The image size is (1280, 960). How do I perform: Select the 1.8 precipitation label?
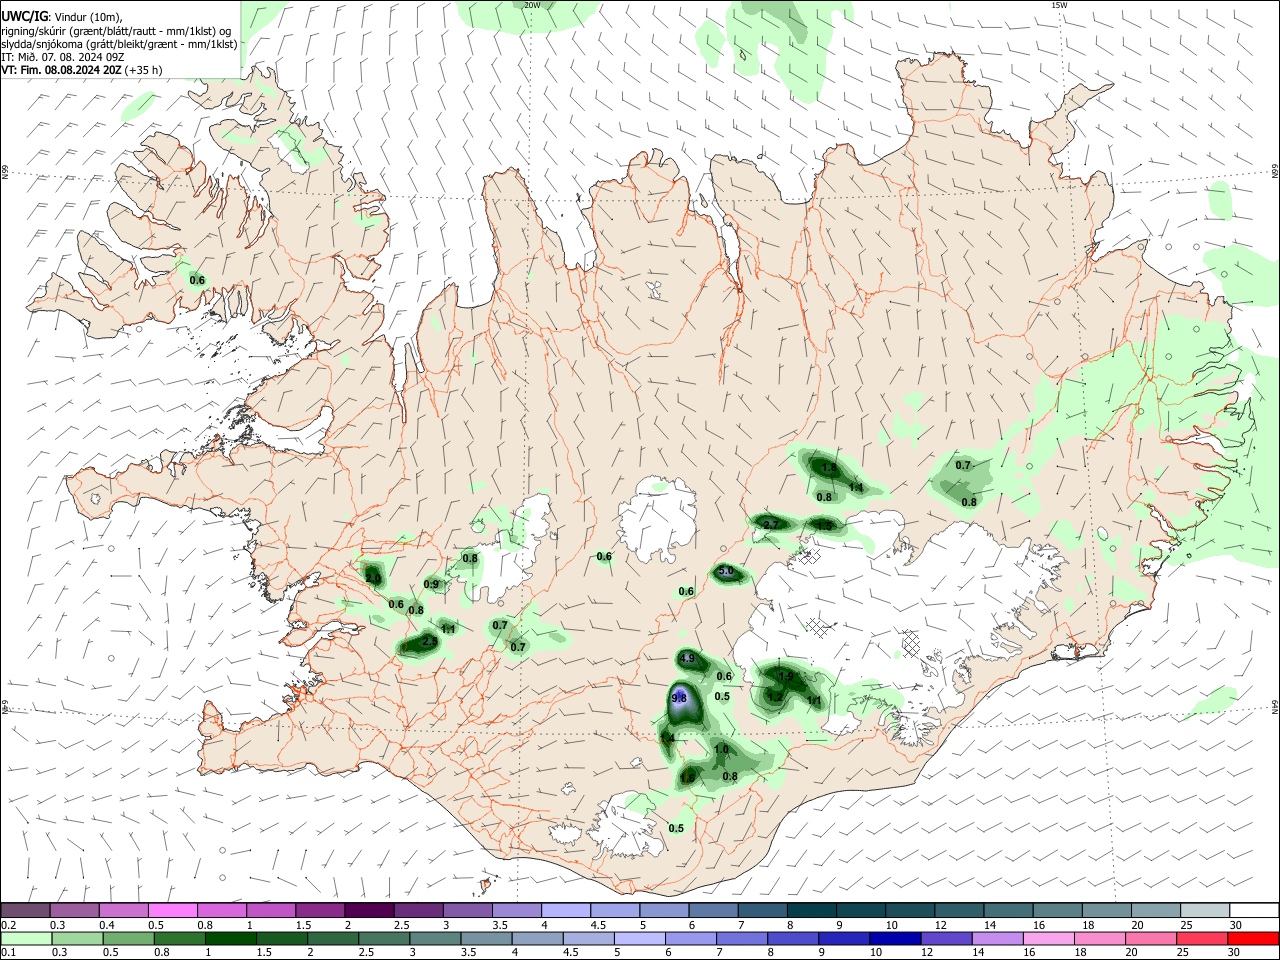point(829,467)
